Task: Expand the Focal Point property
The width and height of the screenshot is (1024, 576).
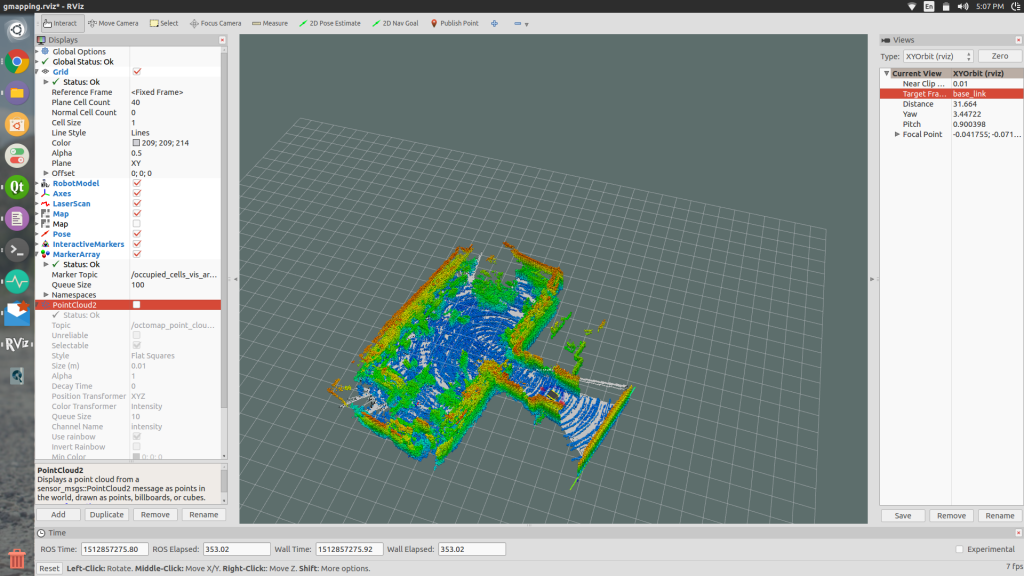Action: (x=897, y=135)
